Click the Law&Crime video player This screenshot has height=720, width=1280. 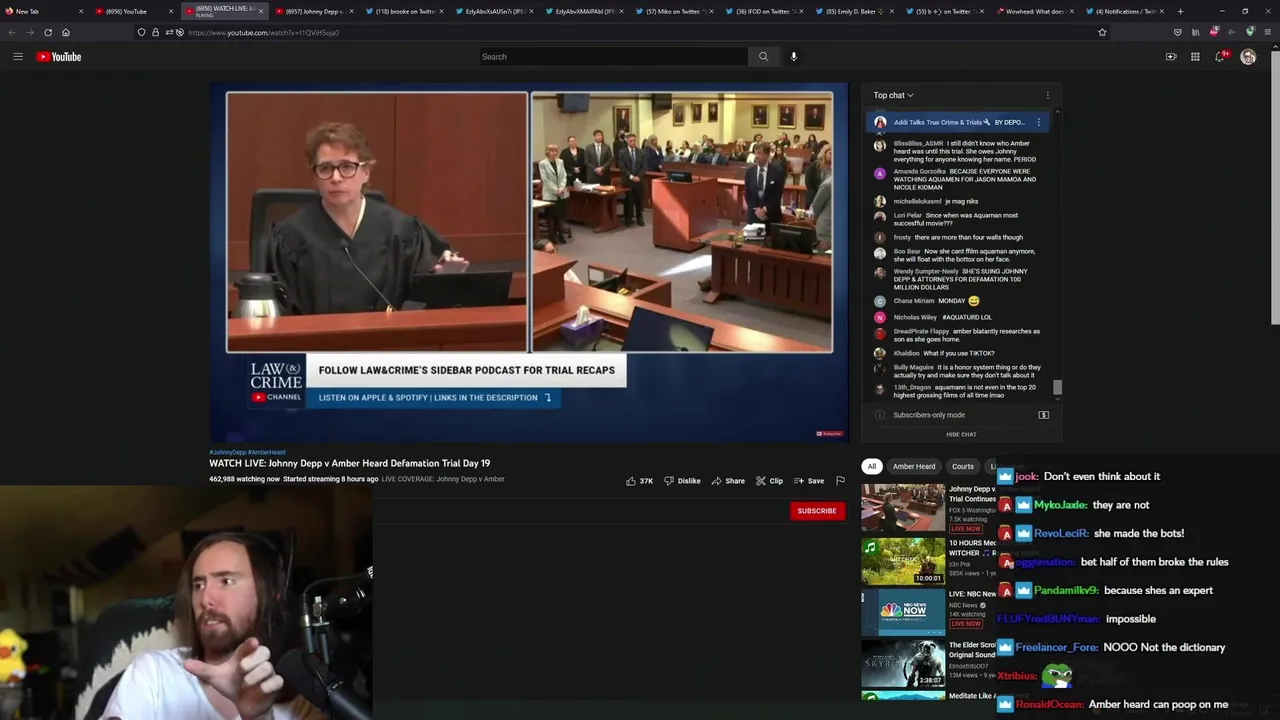click(529, 262)
